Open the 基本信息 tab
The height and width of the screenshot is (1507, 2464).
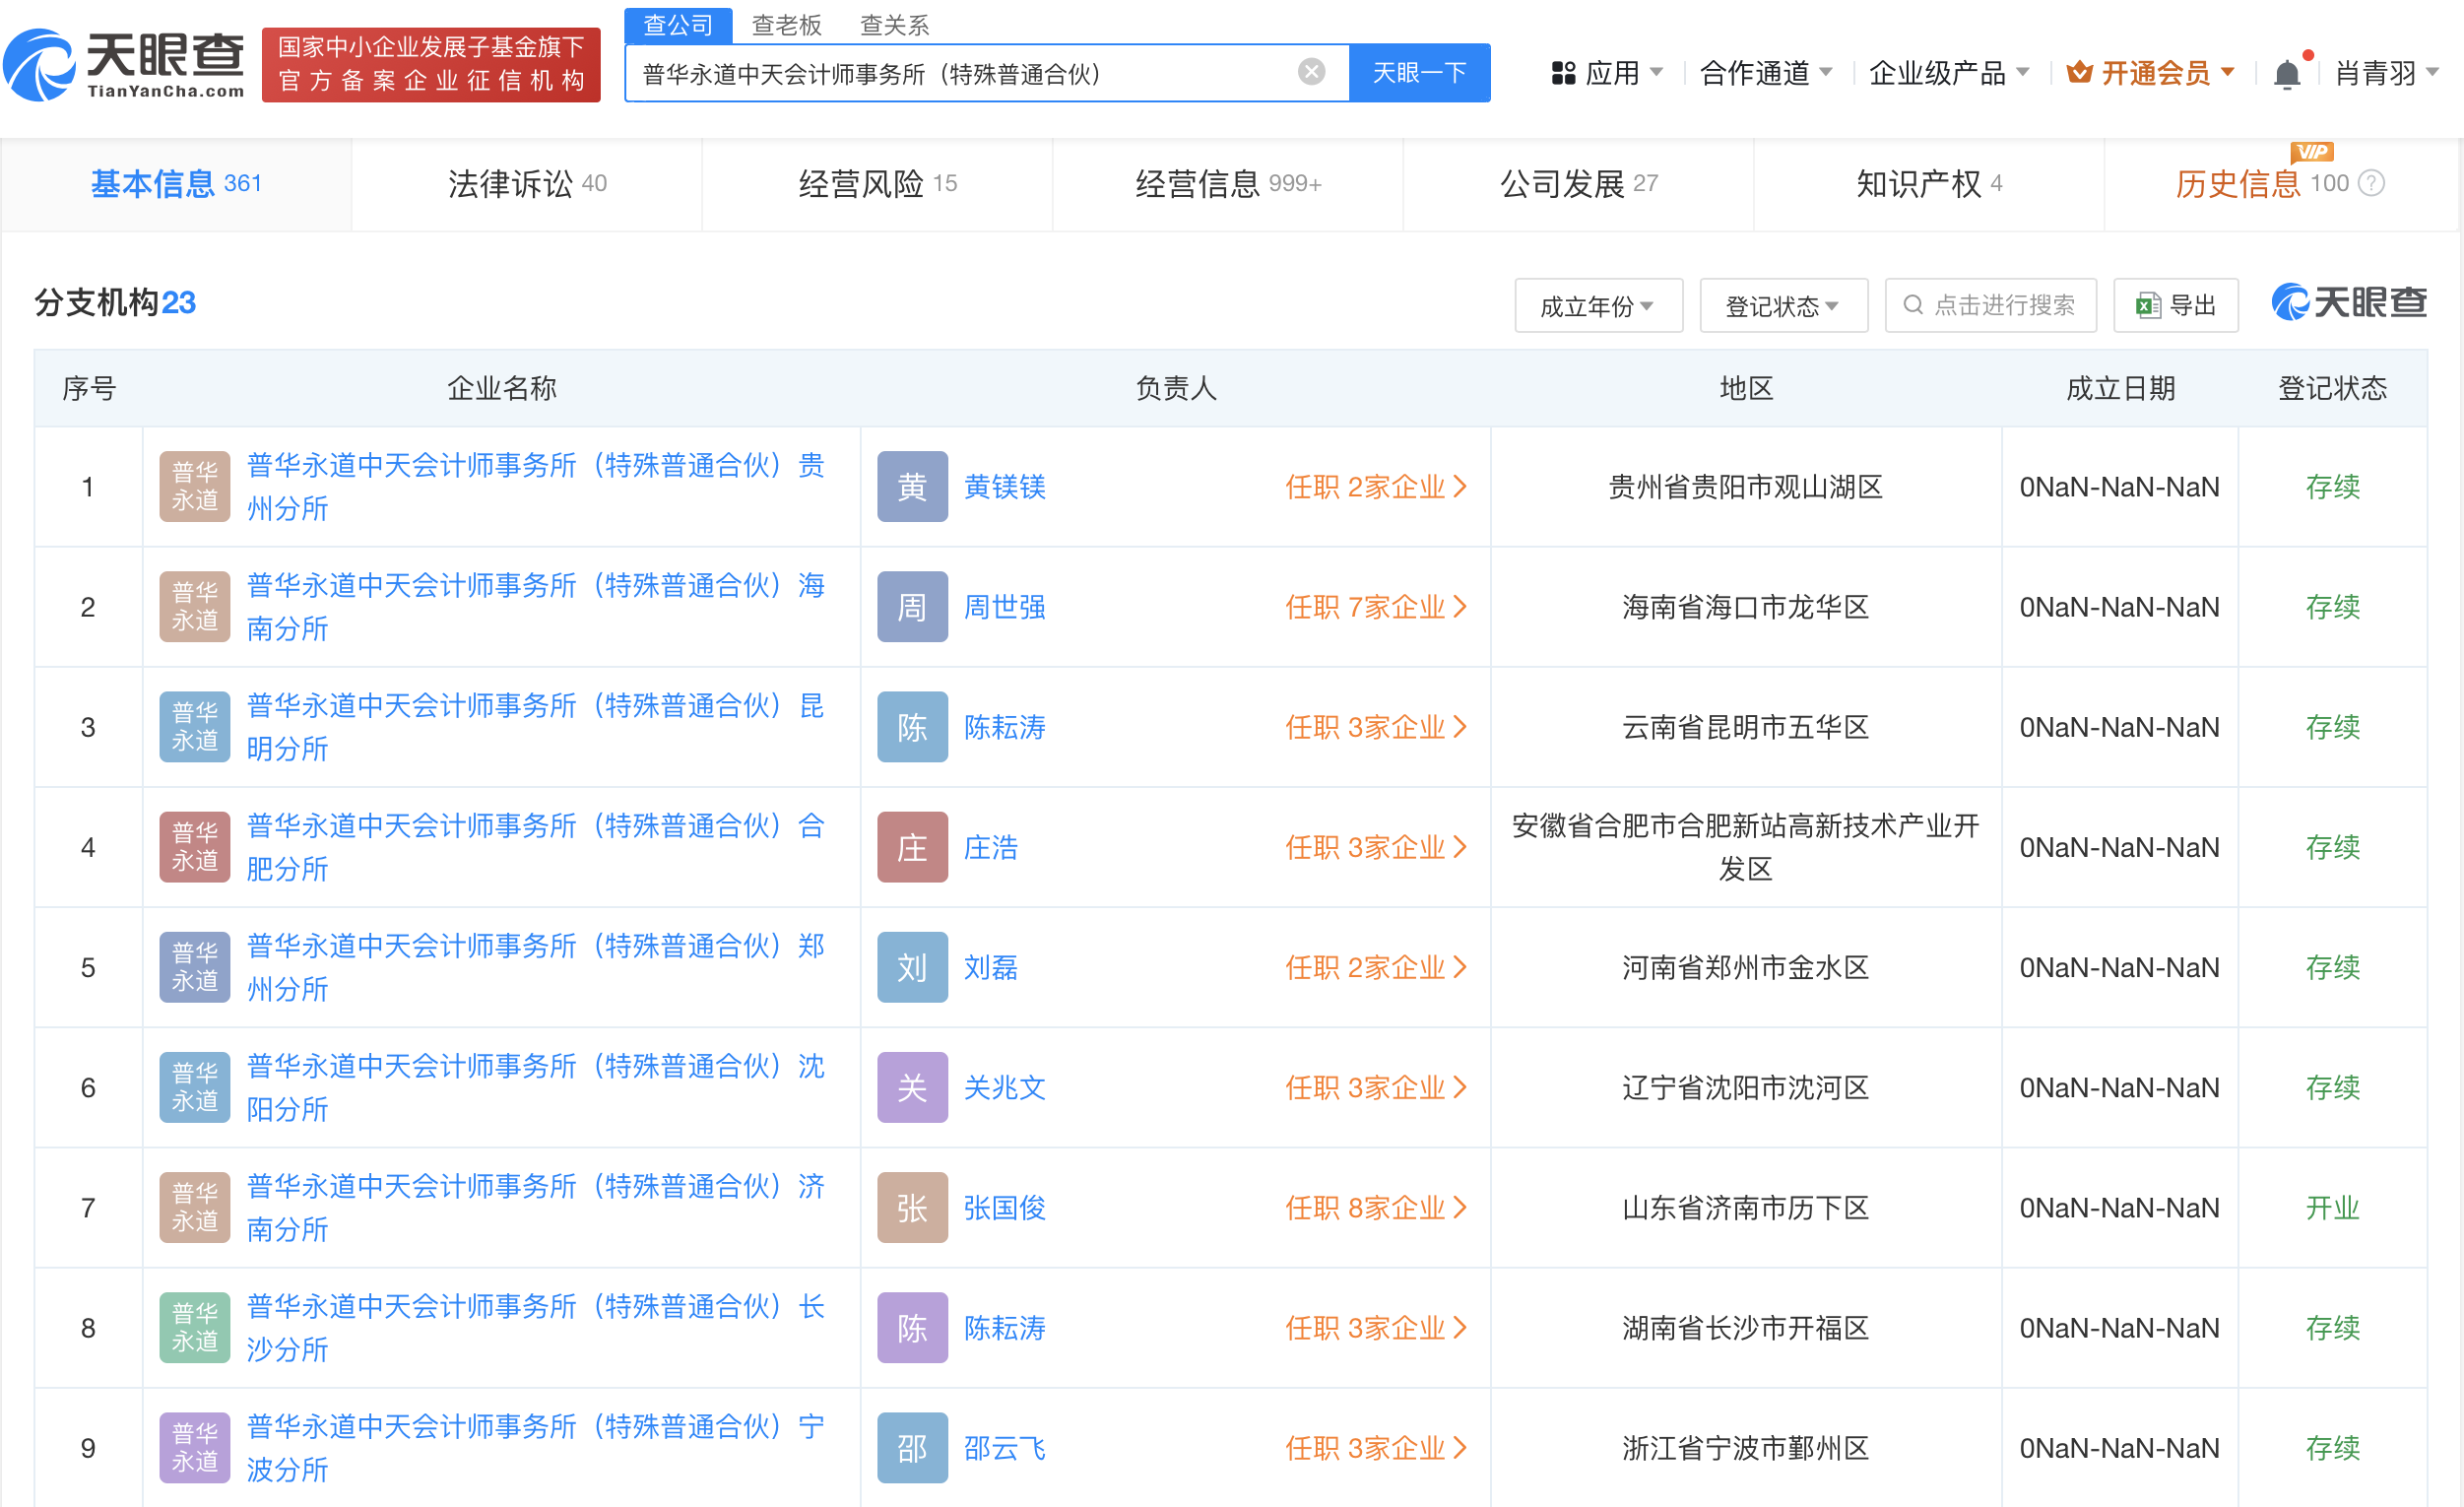coord(176,184)
